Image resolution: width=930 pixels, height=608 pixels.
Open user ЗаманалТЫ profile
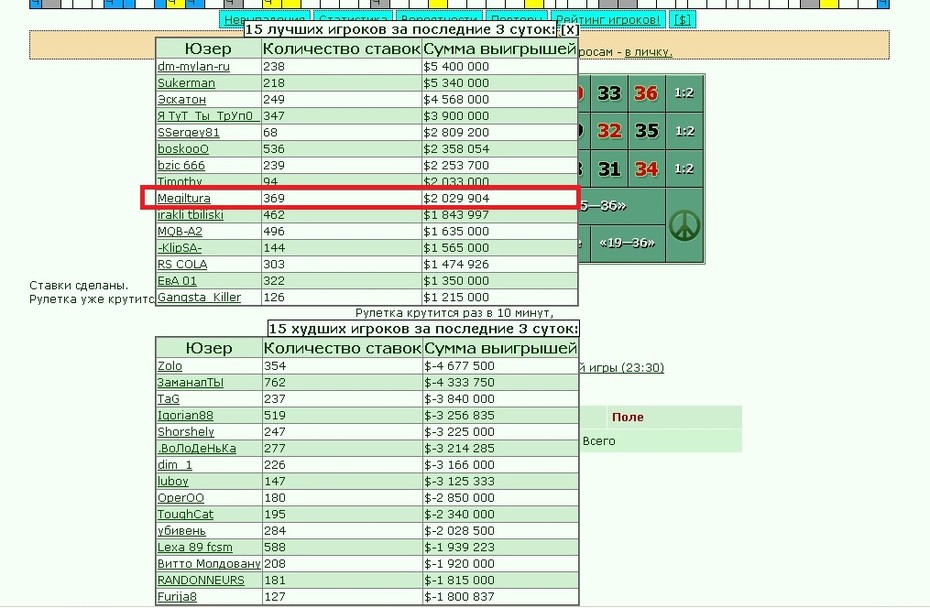coord(190,383)
